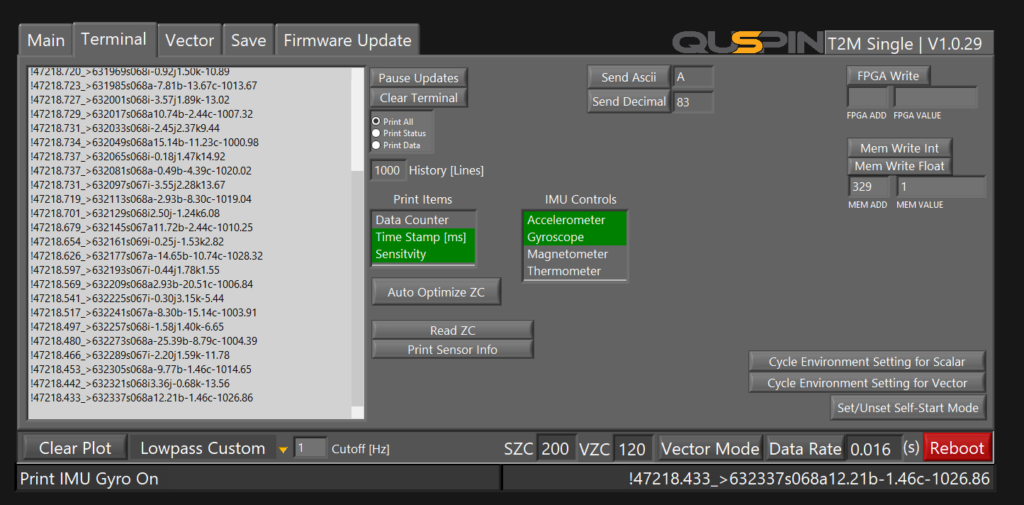Switch to the Main tab

(46, 41)
